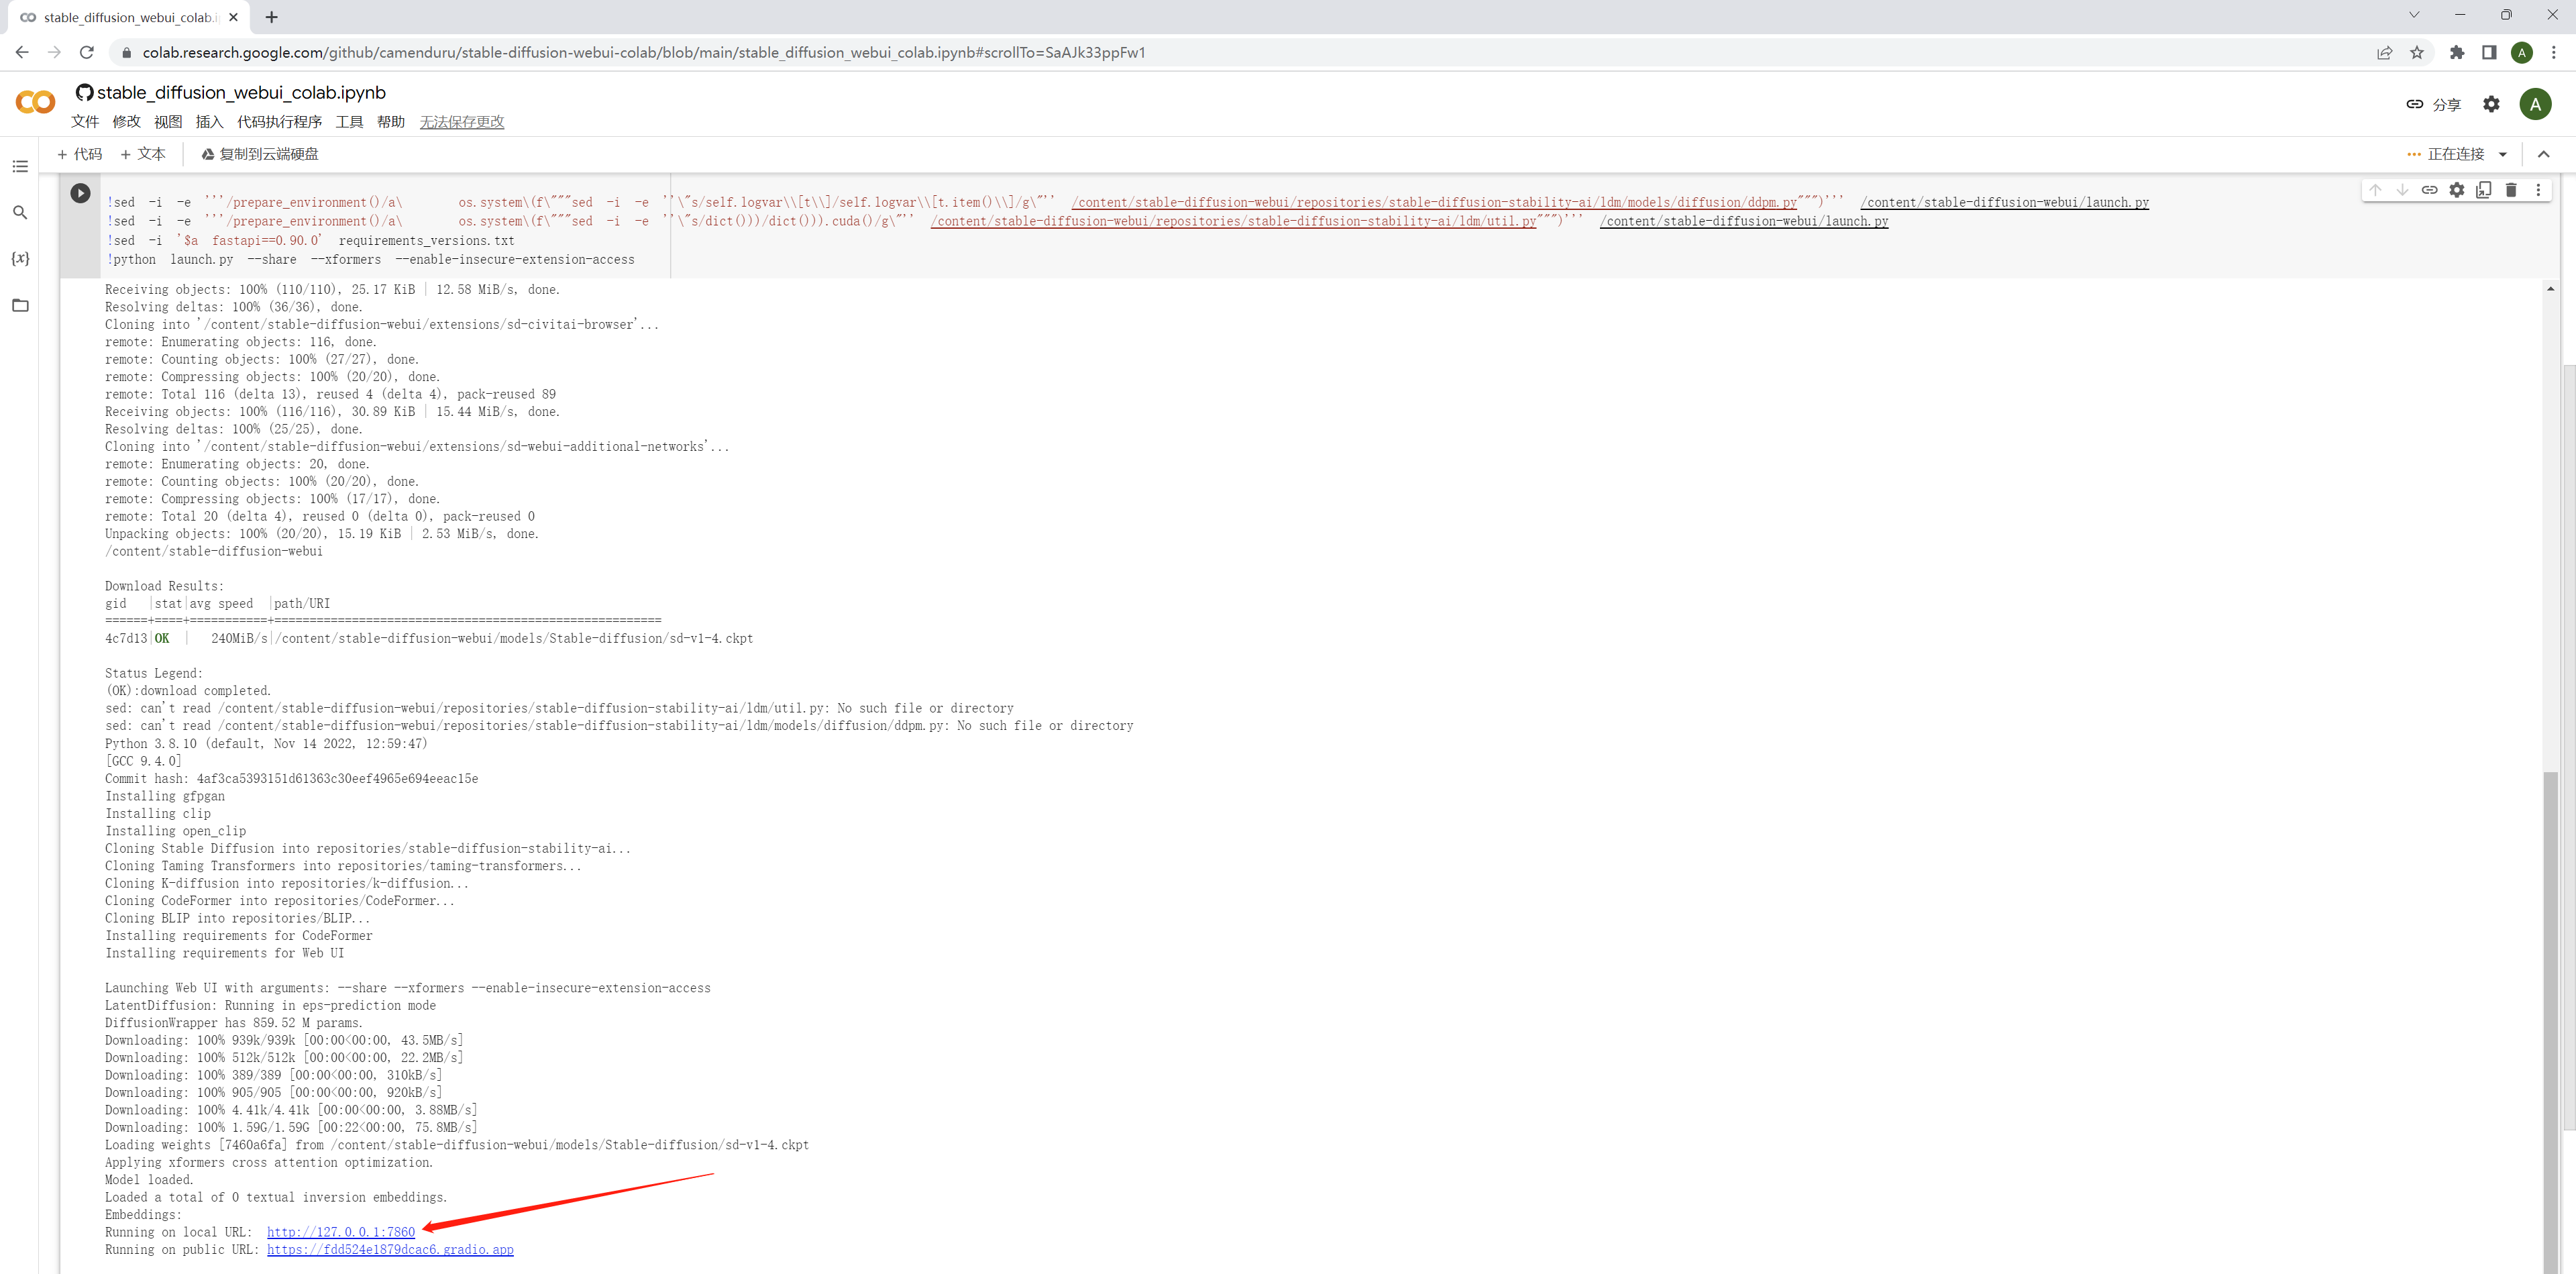Go back in browser history
Viewport: 2576px width, 1274px height.
coord(22,52)
